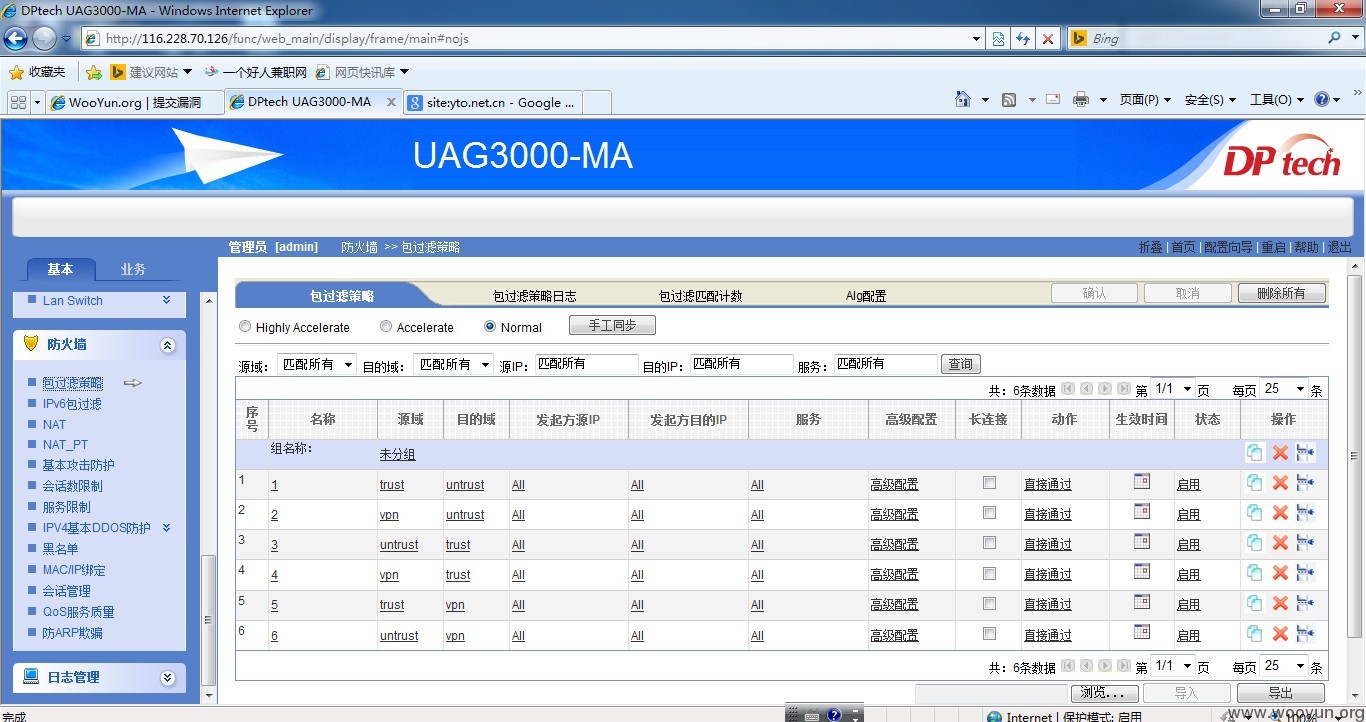Delete icon in the group name row
Screen dimensions: 1366x722
coord(1280,453)
